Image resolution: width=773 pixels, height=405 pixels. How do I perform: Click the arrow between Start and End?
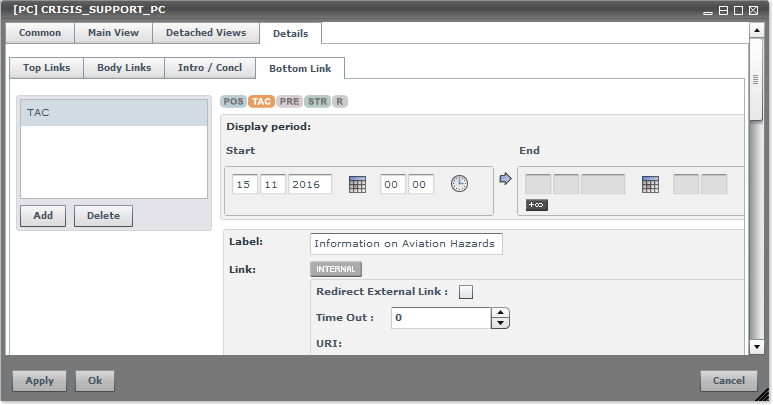[505, 180]
